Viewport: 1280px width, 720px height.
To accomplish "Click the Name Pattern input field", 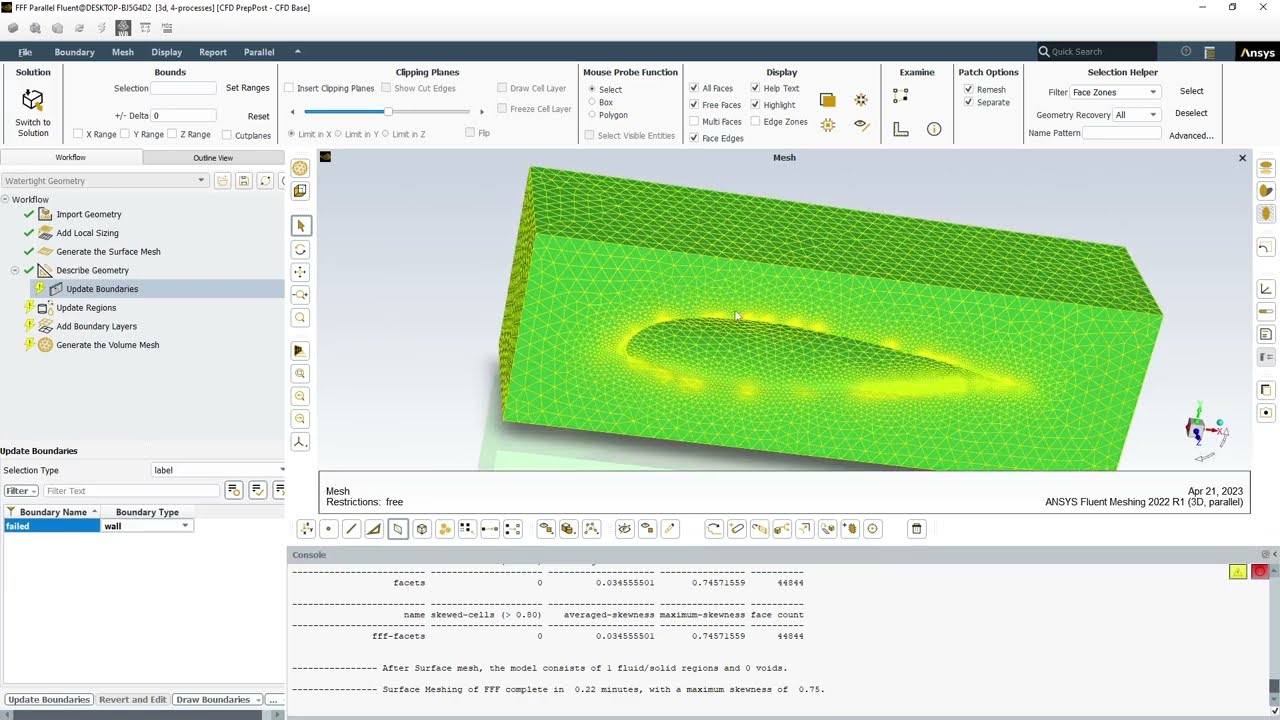I will point(1122,133).
